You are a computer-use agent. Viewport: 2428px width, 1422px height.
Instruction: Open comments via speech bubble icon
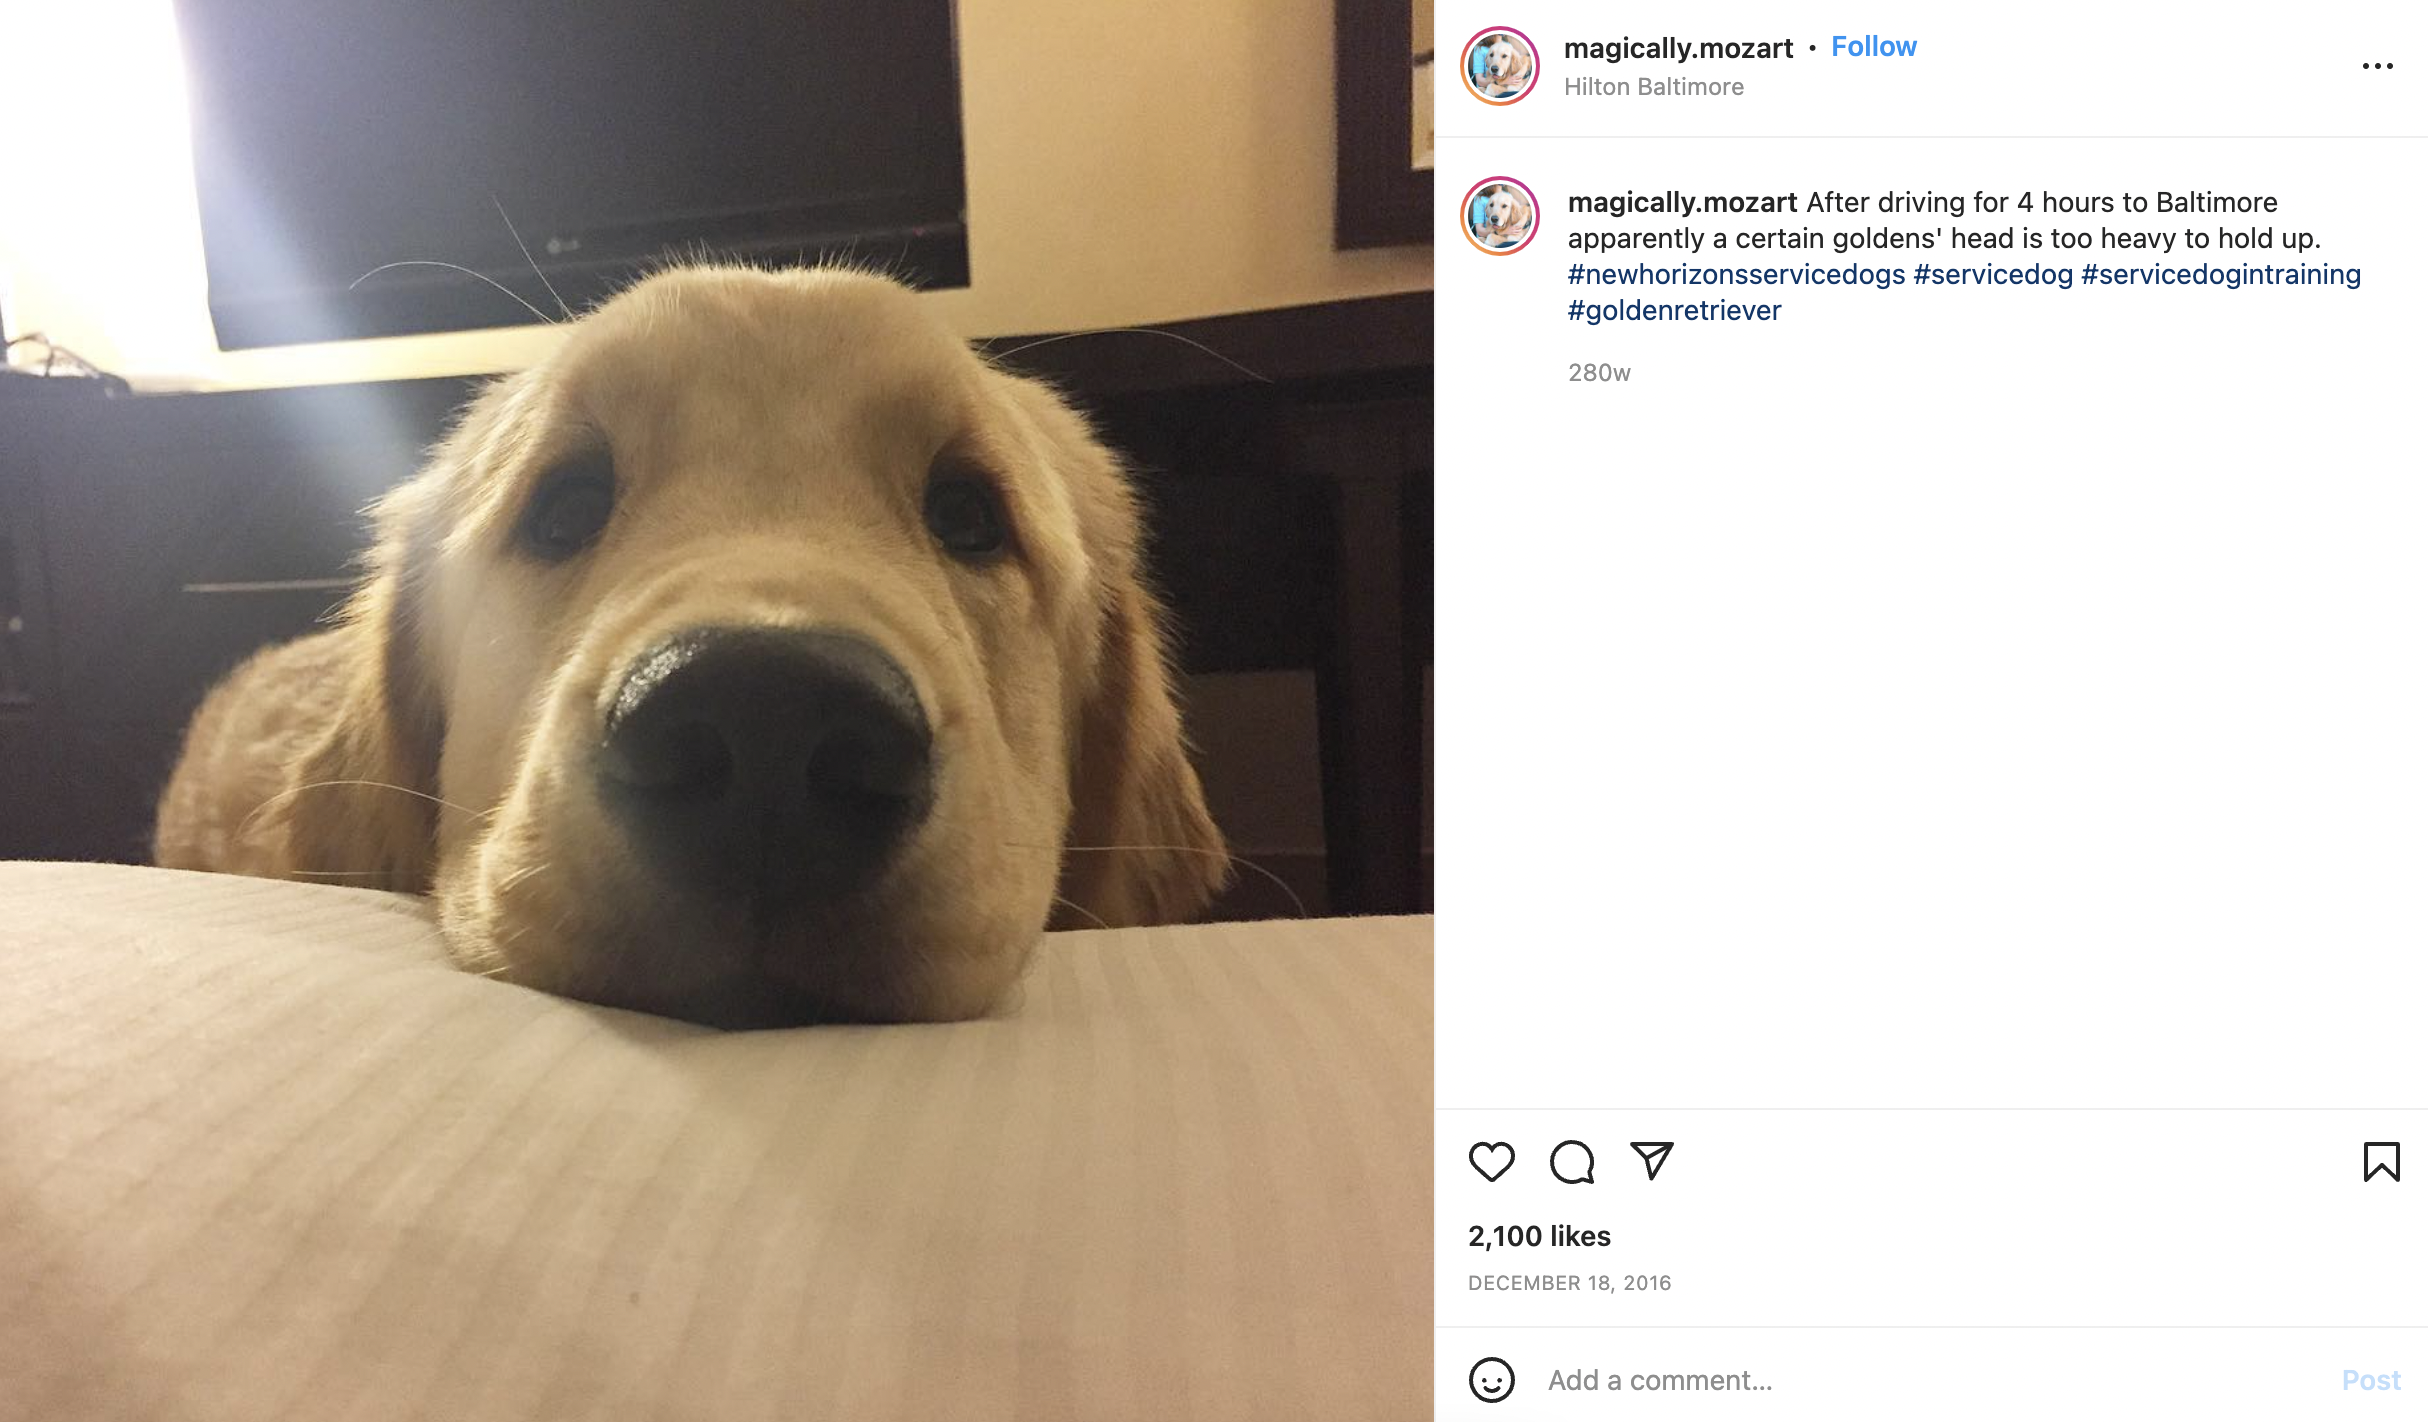click(1571, 1161)
